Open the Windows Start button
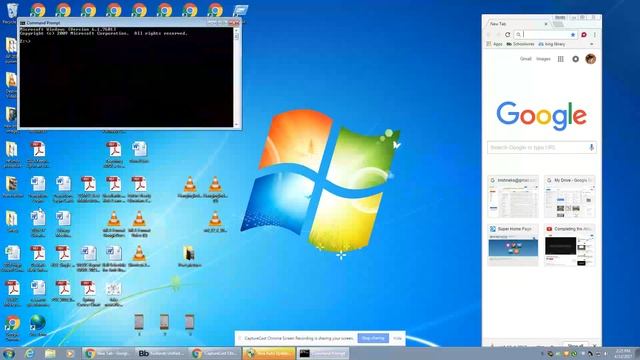This screenshot has width=640, height=360. pyautogui.click(x=9, y=353)
